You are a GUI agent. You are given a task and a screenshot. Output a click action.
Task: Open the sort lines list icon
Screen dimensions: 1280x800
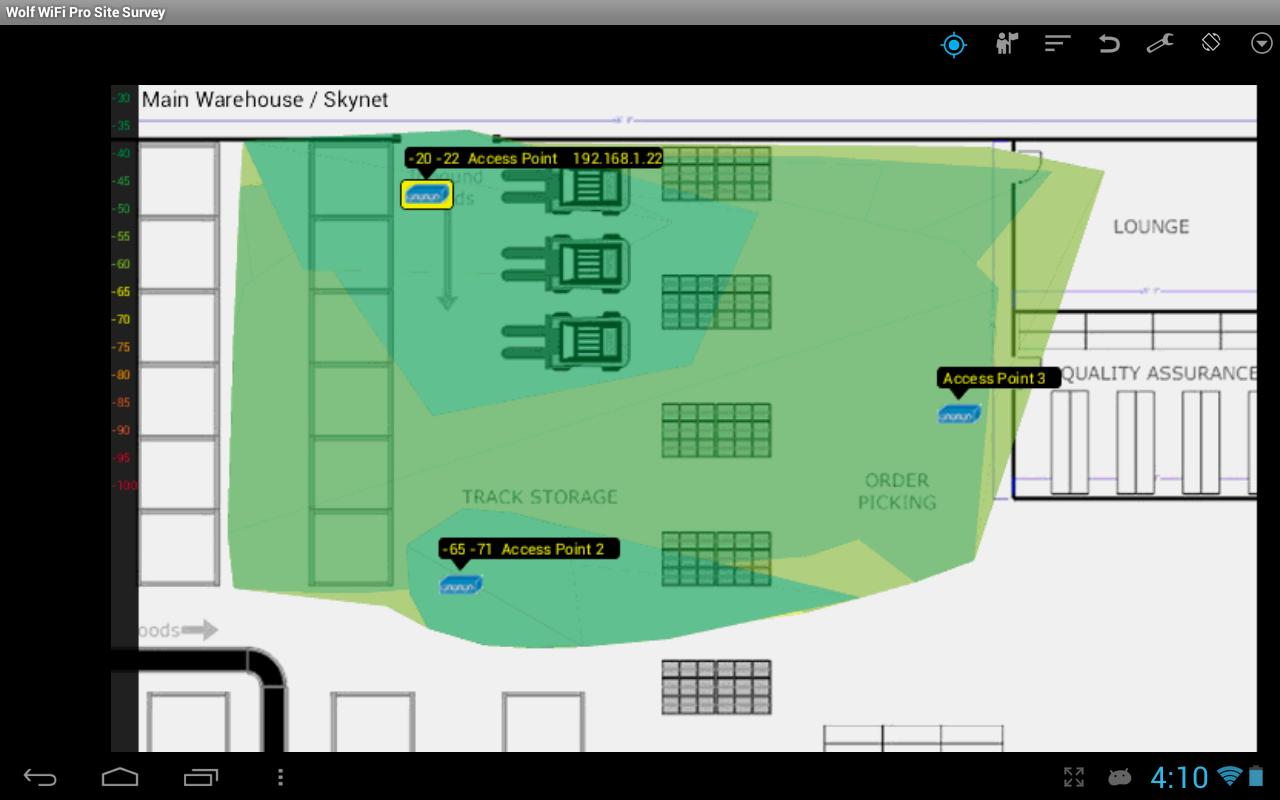[x=1057, y=44]
